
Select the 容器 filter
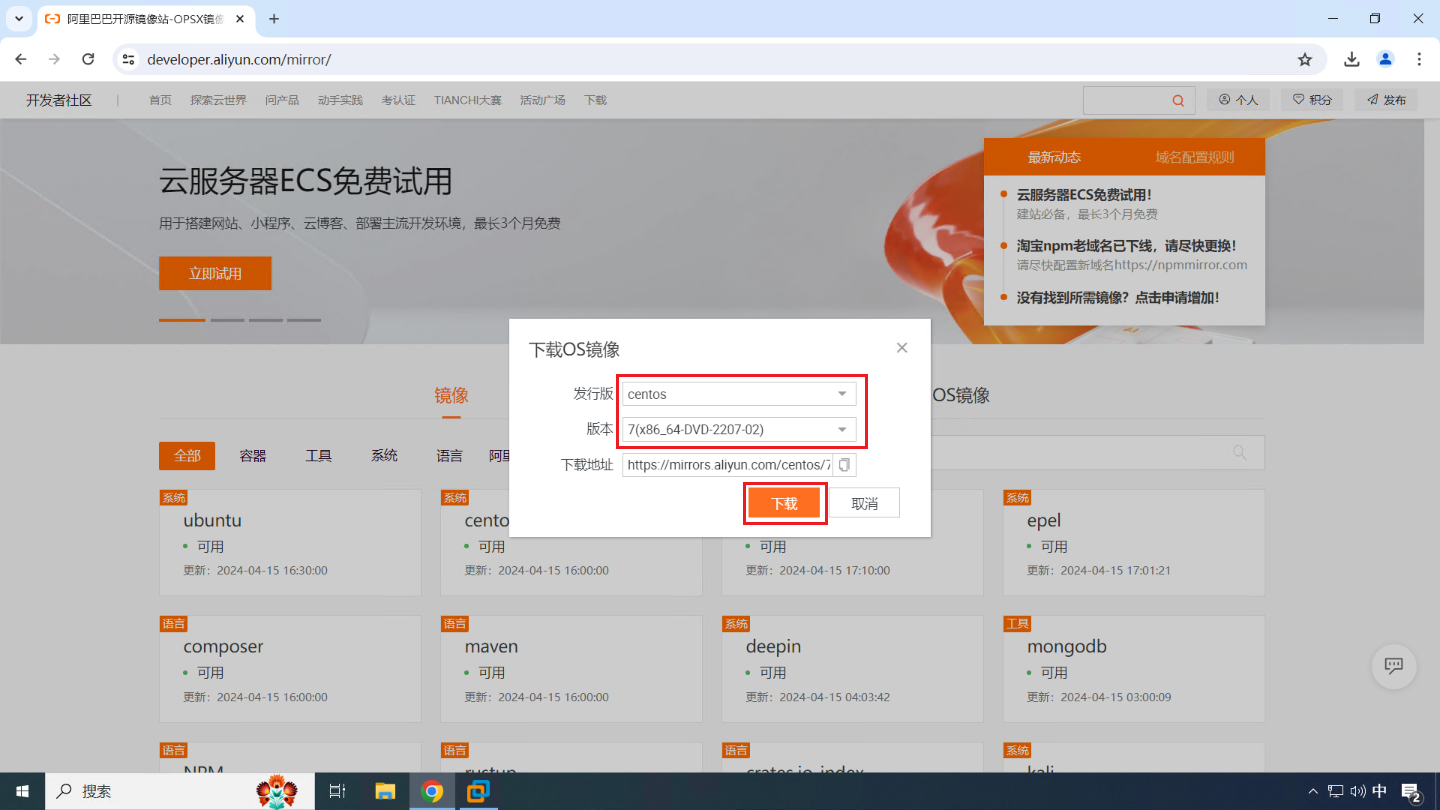253,455
